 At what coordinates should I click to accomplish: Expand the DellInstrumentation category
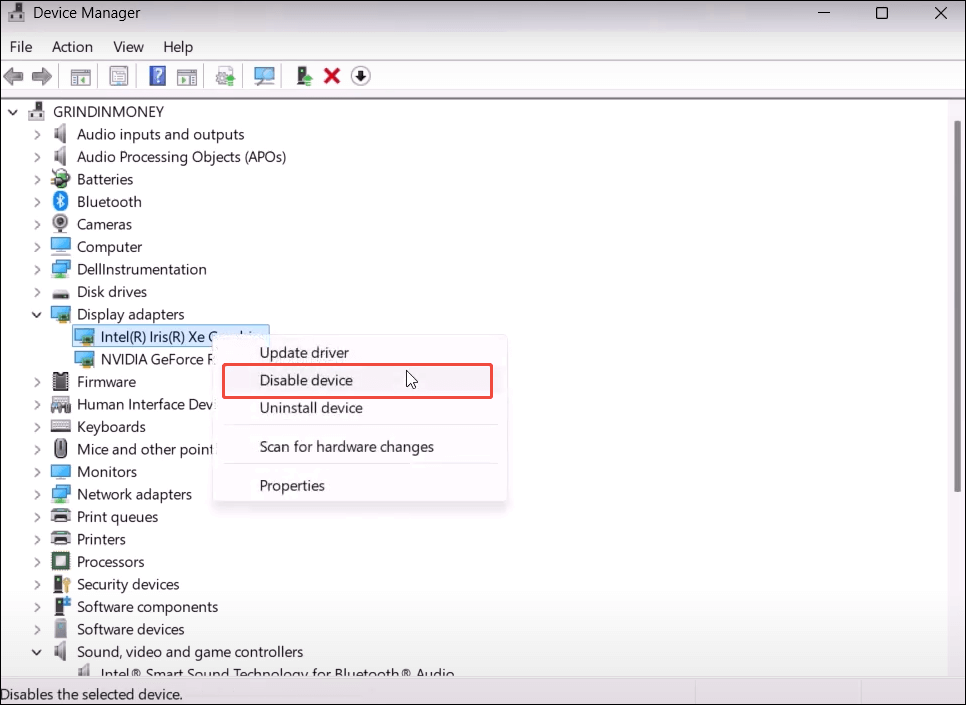pyautogui.click(x=37, y=269)
